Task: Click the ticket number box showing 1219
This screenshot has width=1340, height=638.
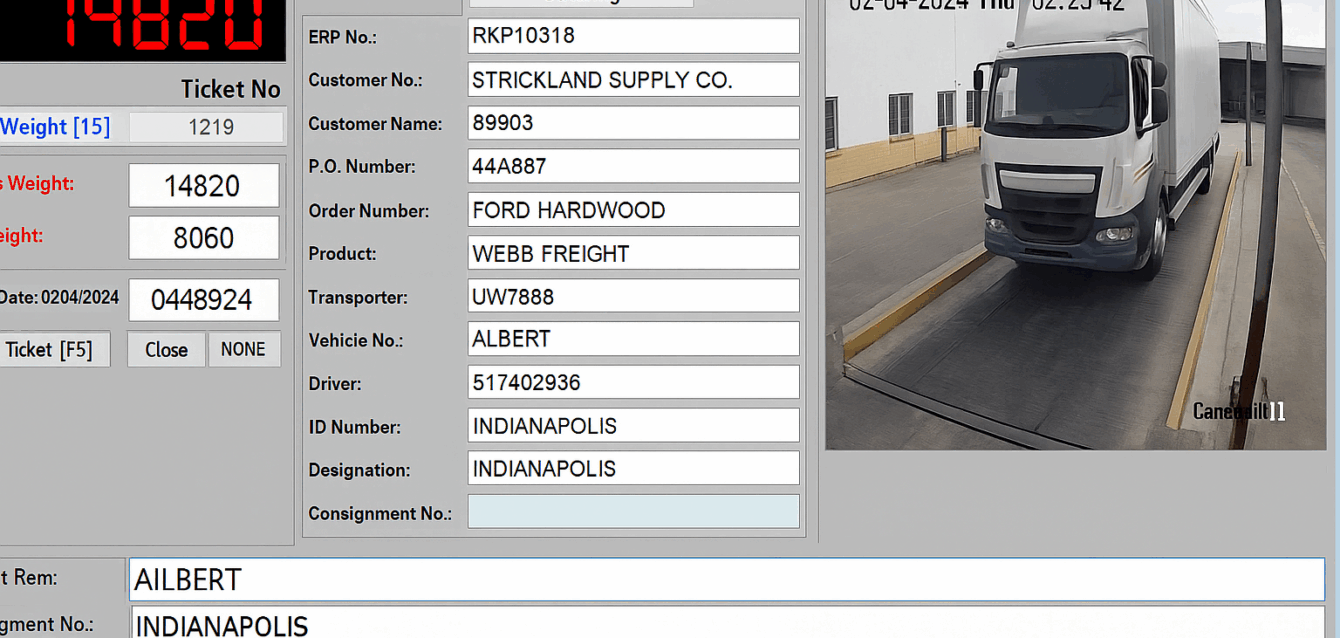Action: [x=207, y=127]
